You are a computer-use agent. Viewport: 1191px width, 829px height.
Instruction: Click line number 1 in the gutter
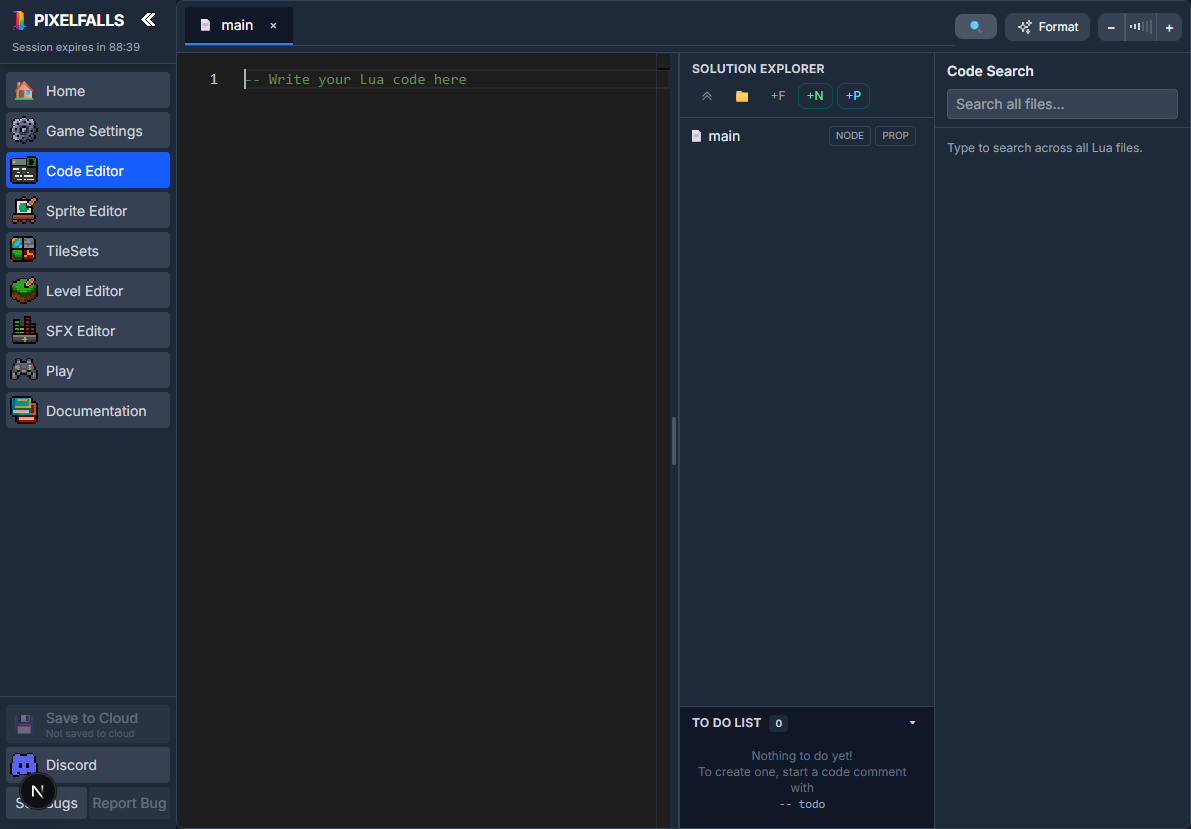coord(213,79)
